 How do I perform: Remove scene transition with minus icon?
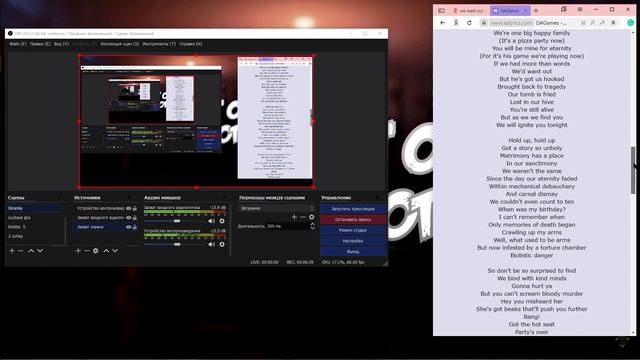tap(303, 217)
